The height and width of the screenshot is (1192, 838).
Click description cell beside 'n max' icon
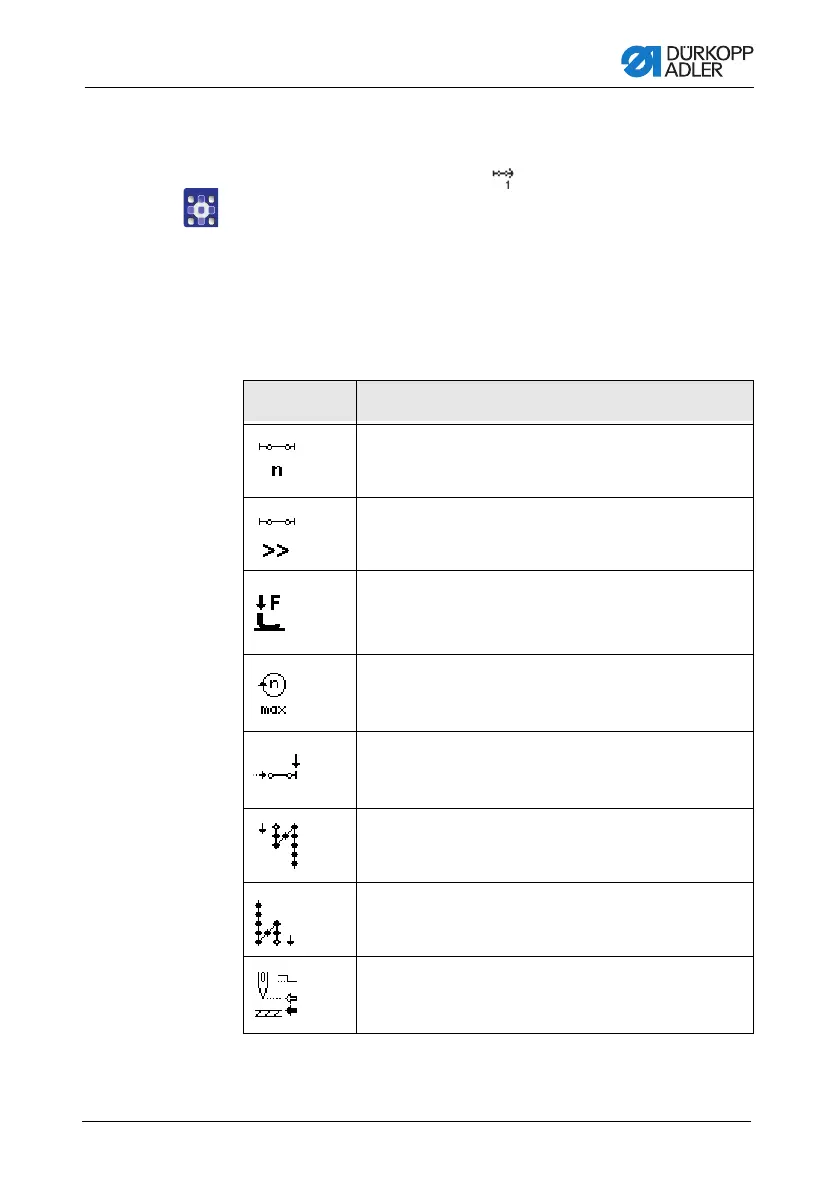point(554,693)
